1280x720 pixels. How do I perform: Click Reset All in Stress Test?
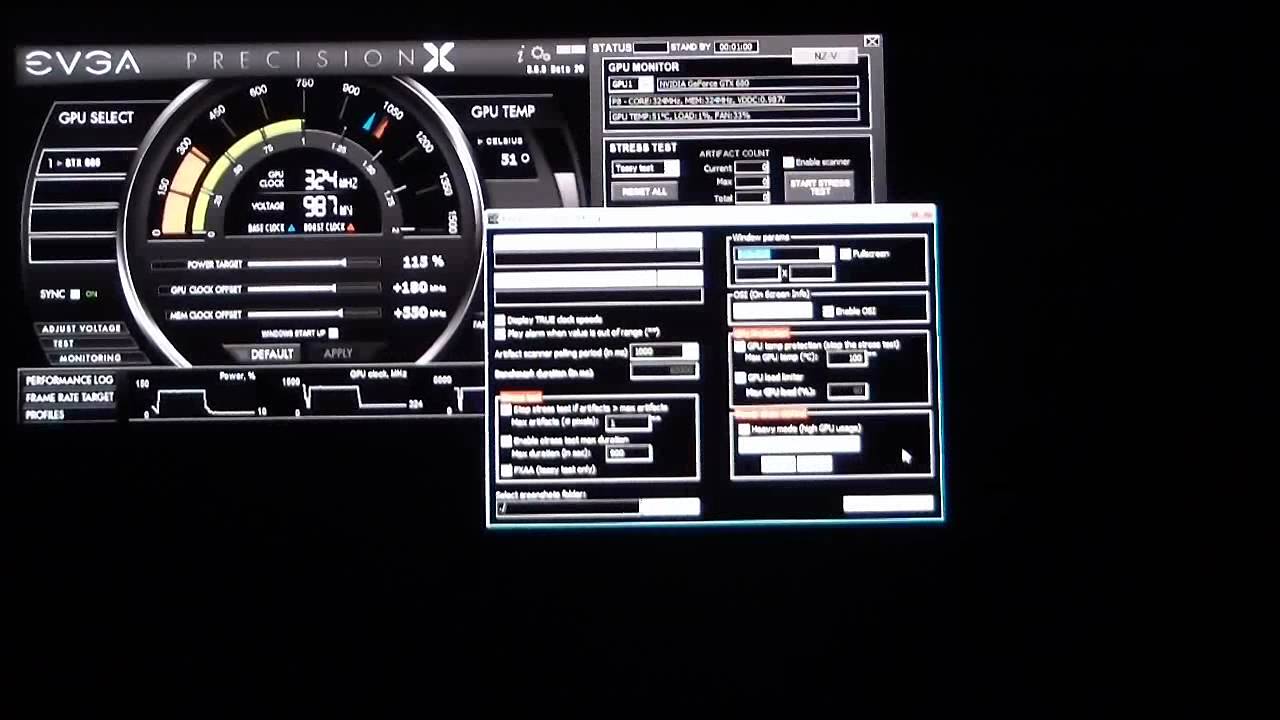point(645,191)
